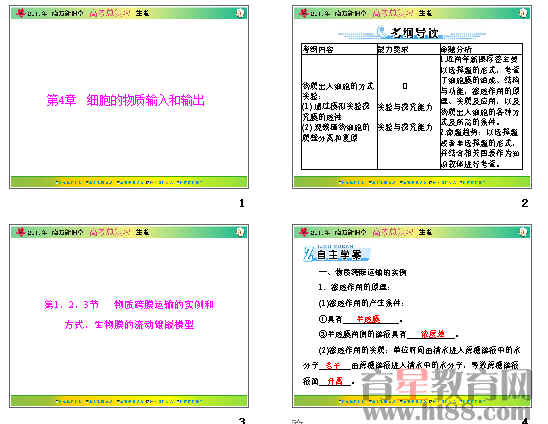Click the header corner emblem on slide 3
The width and height of the screenshot is (548, 424).
pos(240,232)
